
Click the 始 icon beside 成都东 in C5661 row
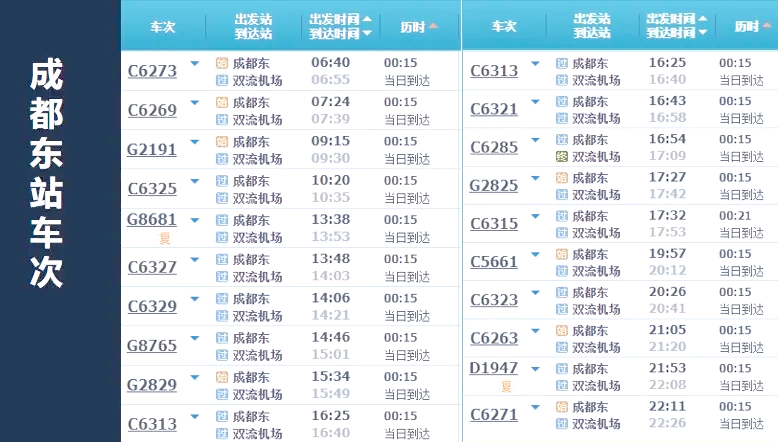click(562, 254)
